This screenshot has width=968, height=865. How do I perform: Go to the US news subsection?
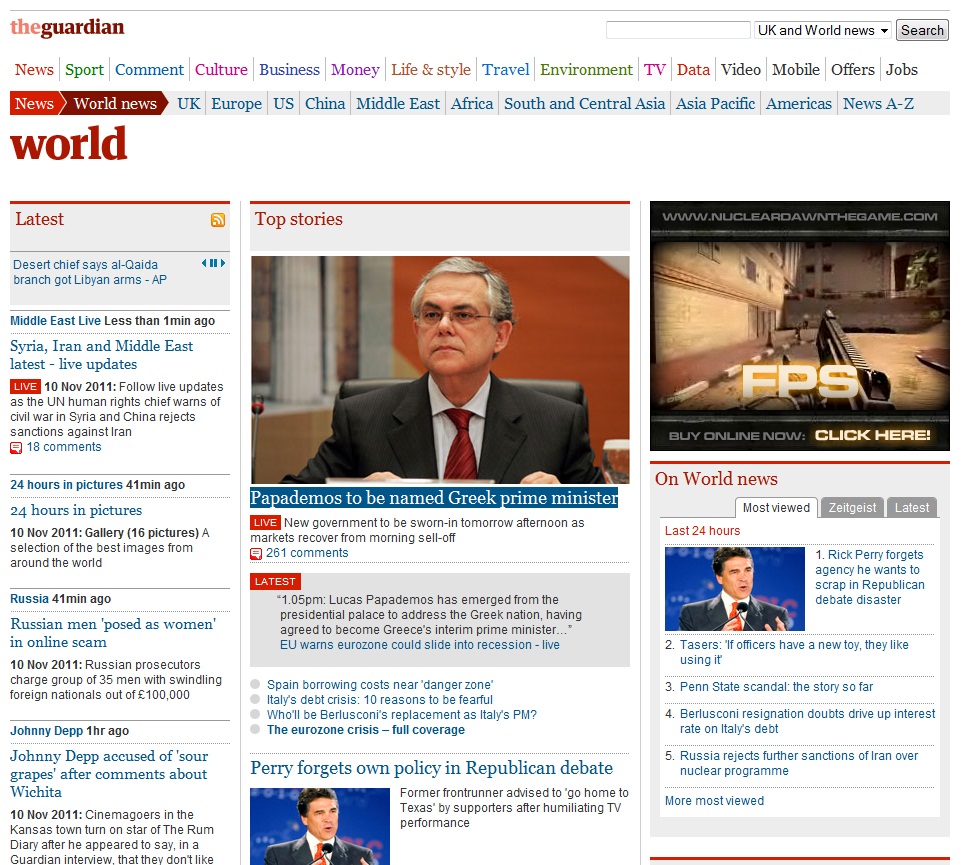click(283, 104)
